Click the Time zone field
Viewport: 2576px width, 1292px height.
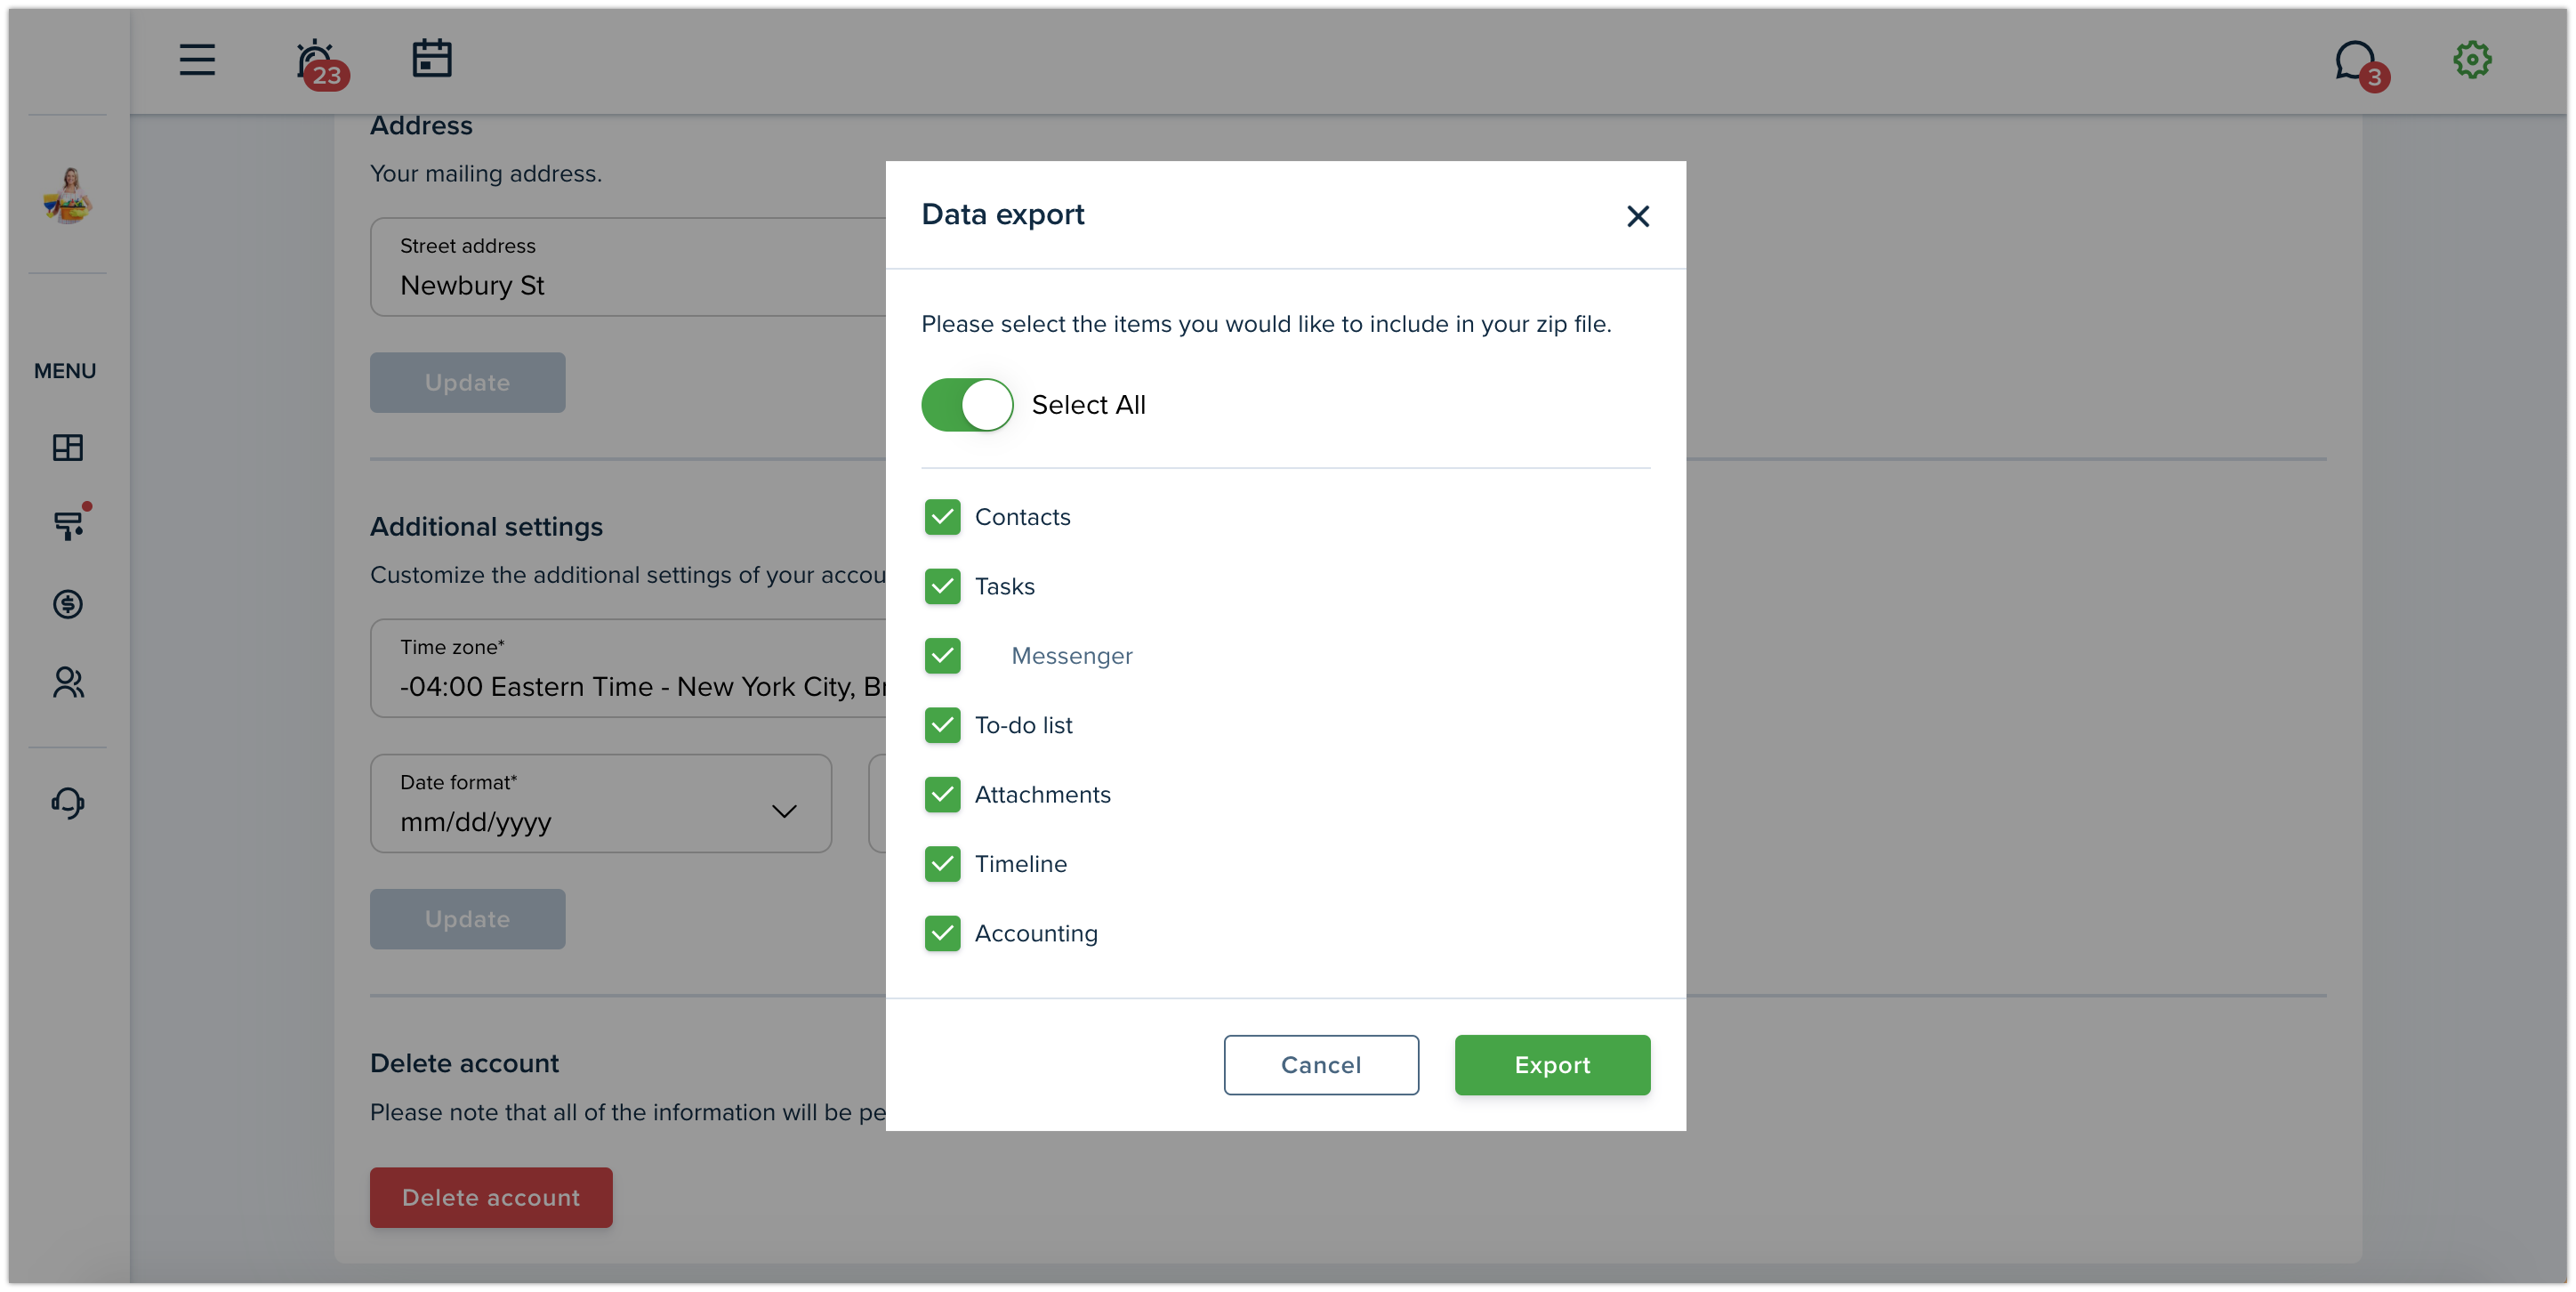tap(629, 668)
